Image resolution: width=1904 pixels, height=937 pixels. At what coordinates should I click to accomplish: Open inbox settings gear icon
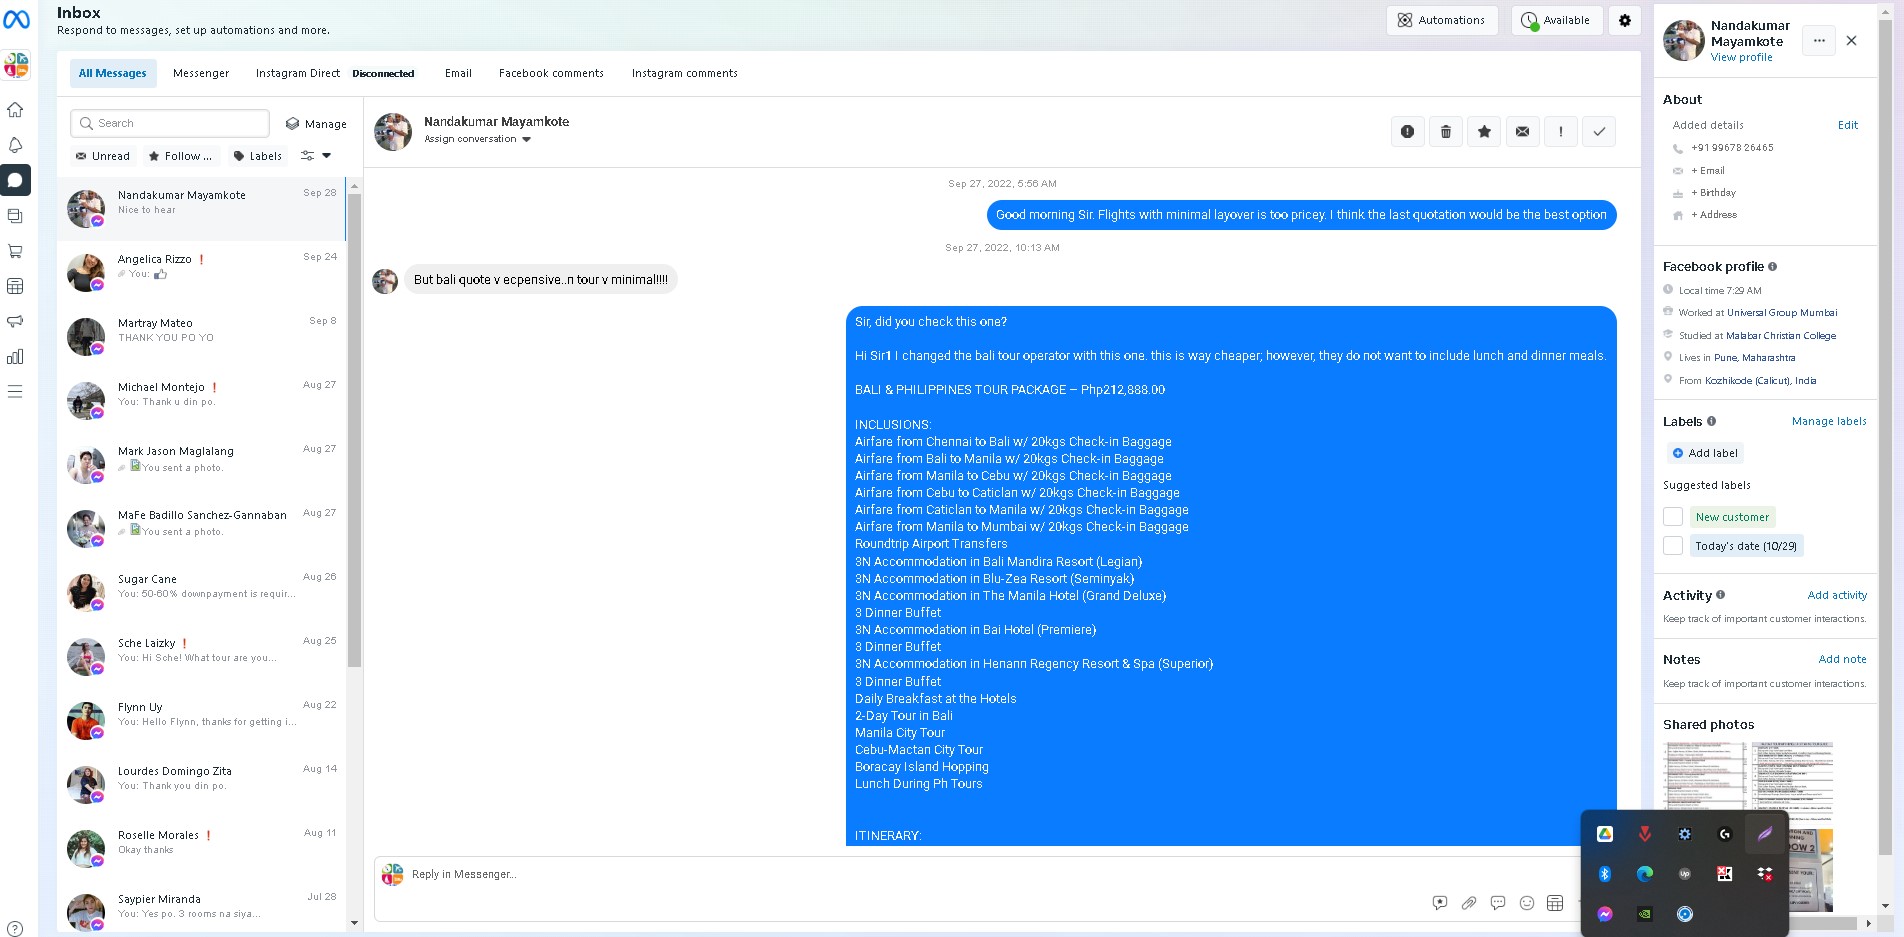pyautogui.click(x=1625, y=20)
